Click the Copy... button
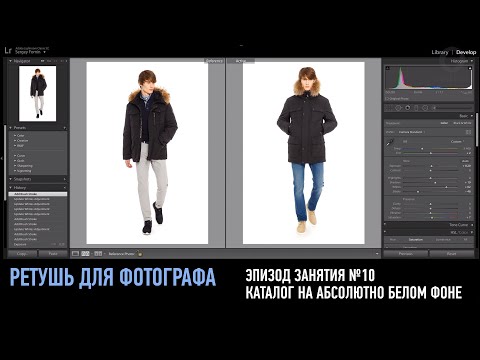The height and width of the screenshot is (360, 480). 22,254
